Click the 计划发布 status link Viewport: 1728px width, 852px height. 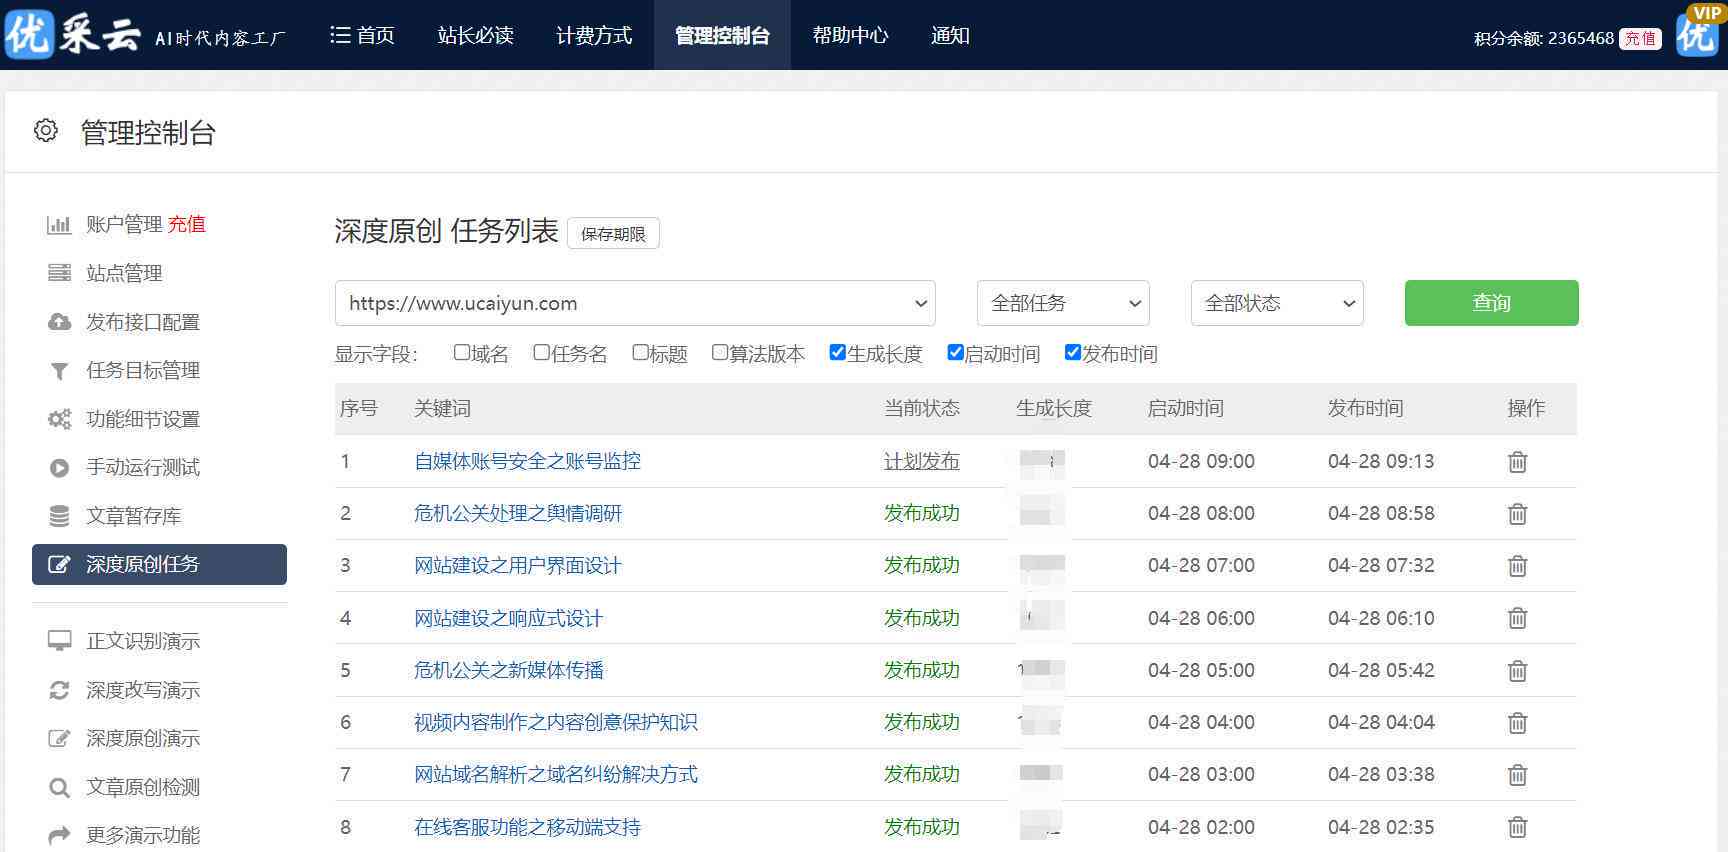(922, 461)
